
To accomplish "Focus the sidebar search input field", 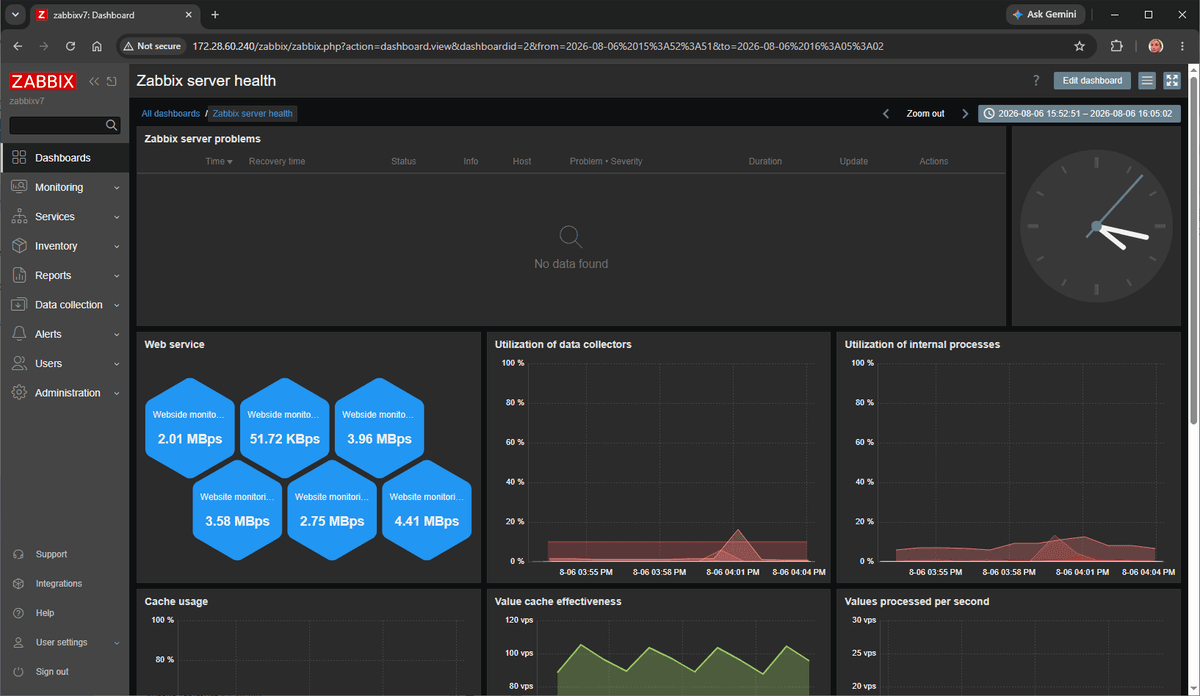I will click(58, 125).
